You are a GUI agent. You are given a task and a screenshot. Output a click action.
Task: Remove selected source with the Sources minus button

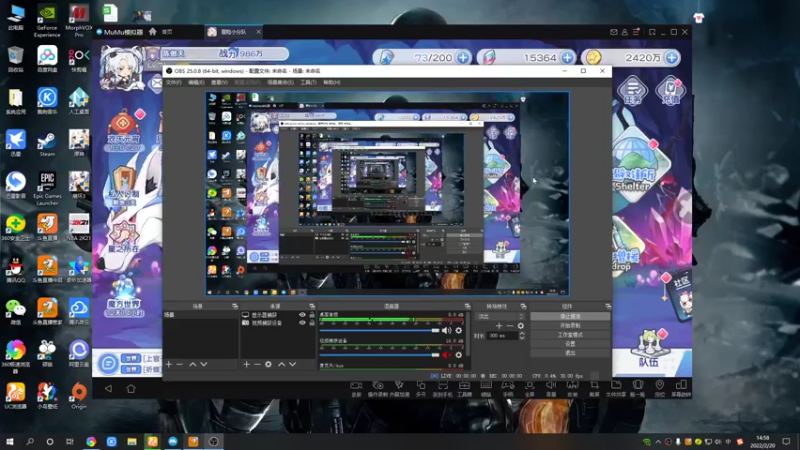[257, 364]
